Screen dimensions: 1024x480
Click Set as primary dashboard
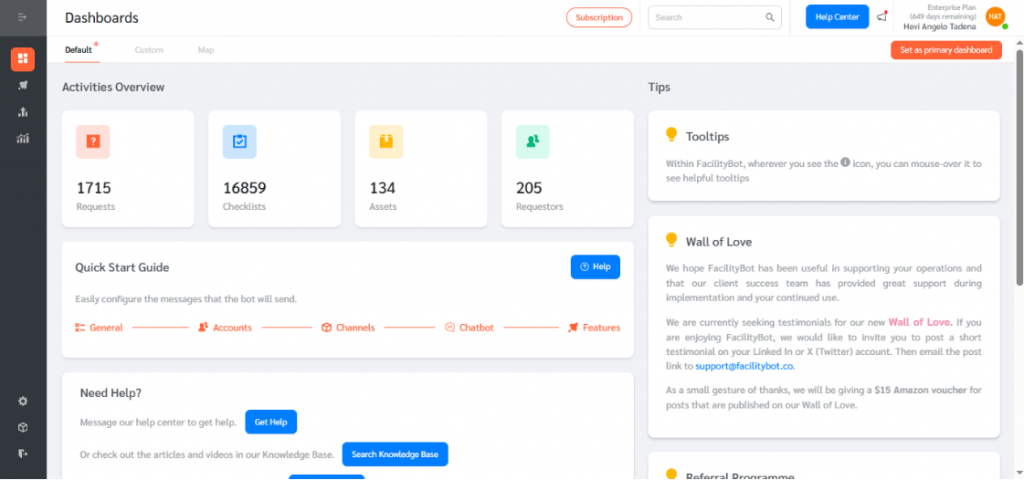946,50
